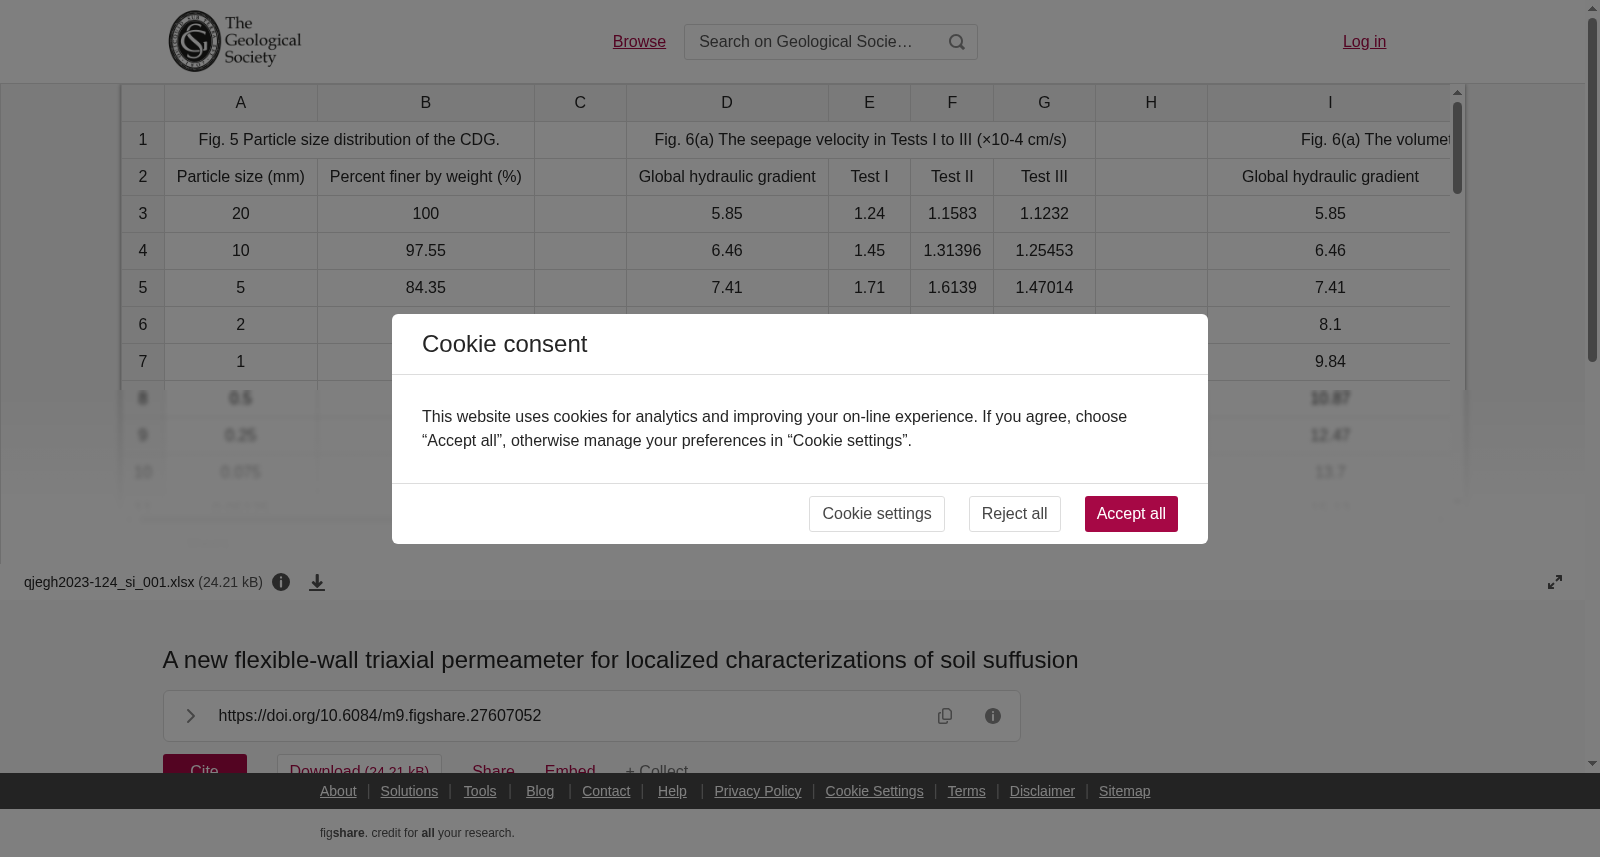Image resolution: width=1600 pixels, height=857 pixels.
Task: Open the Help footer link
Action: [672, 791]
